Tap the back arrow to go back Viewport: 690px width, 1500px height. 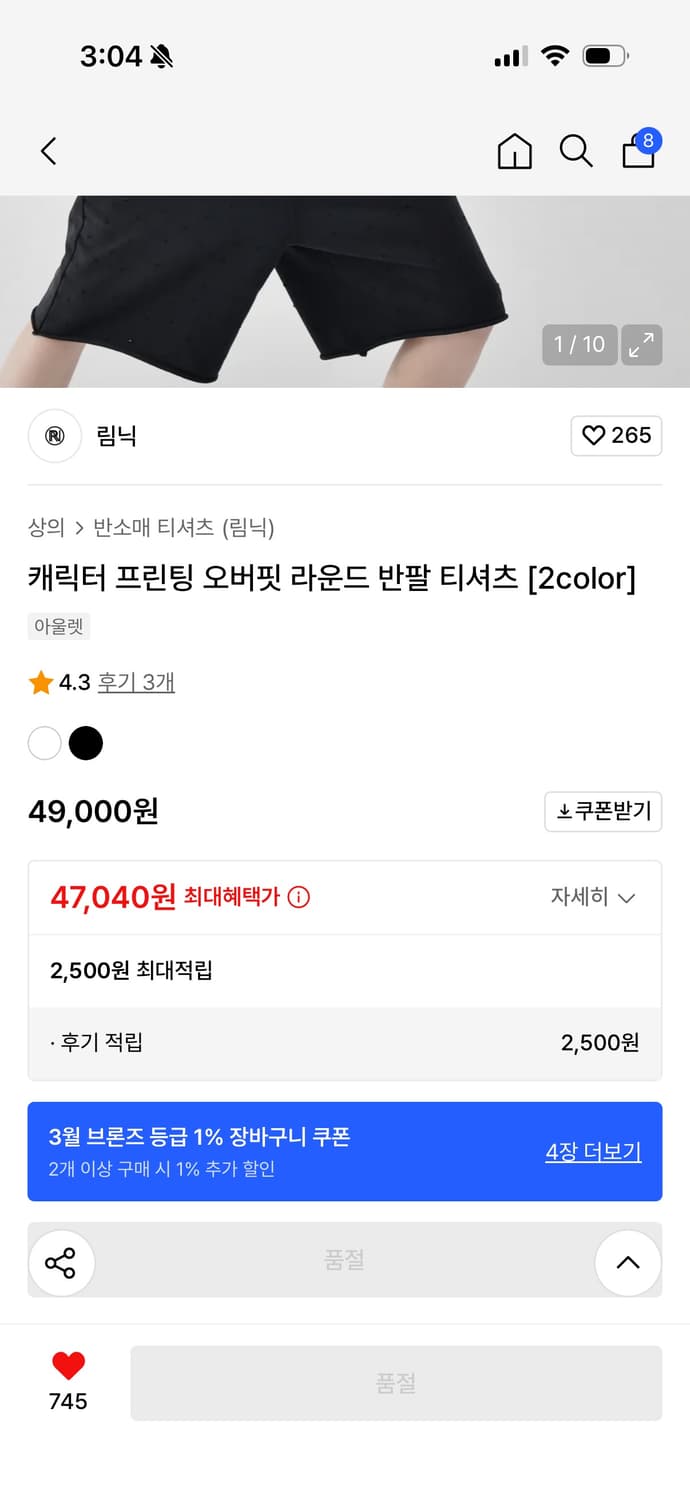click(x=48, y=151)
